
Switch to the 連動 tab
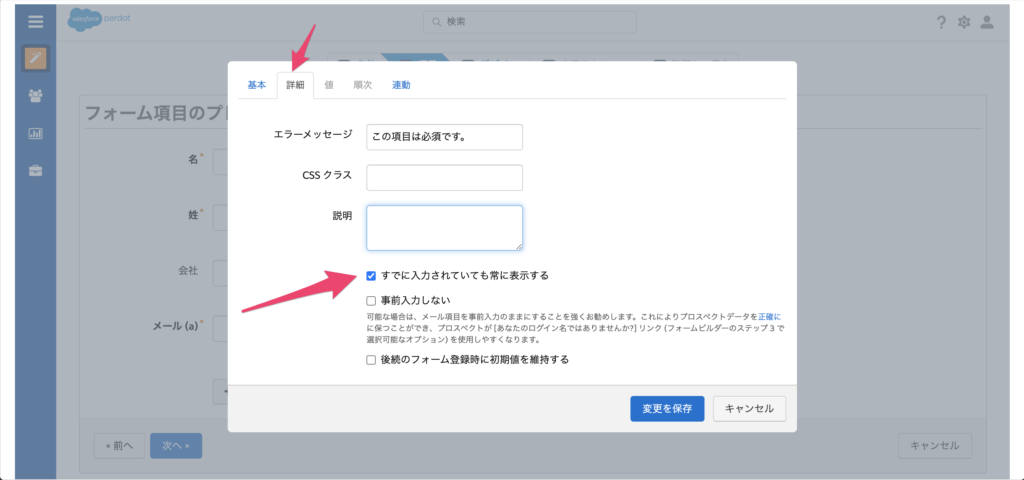401,85
